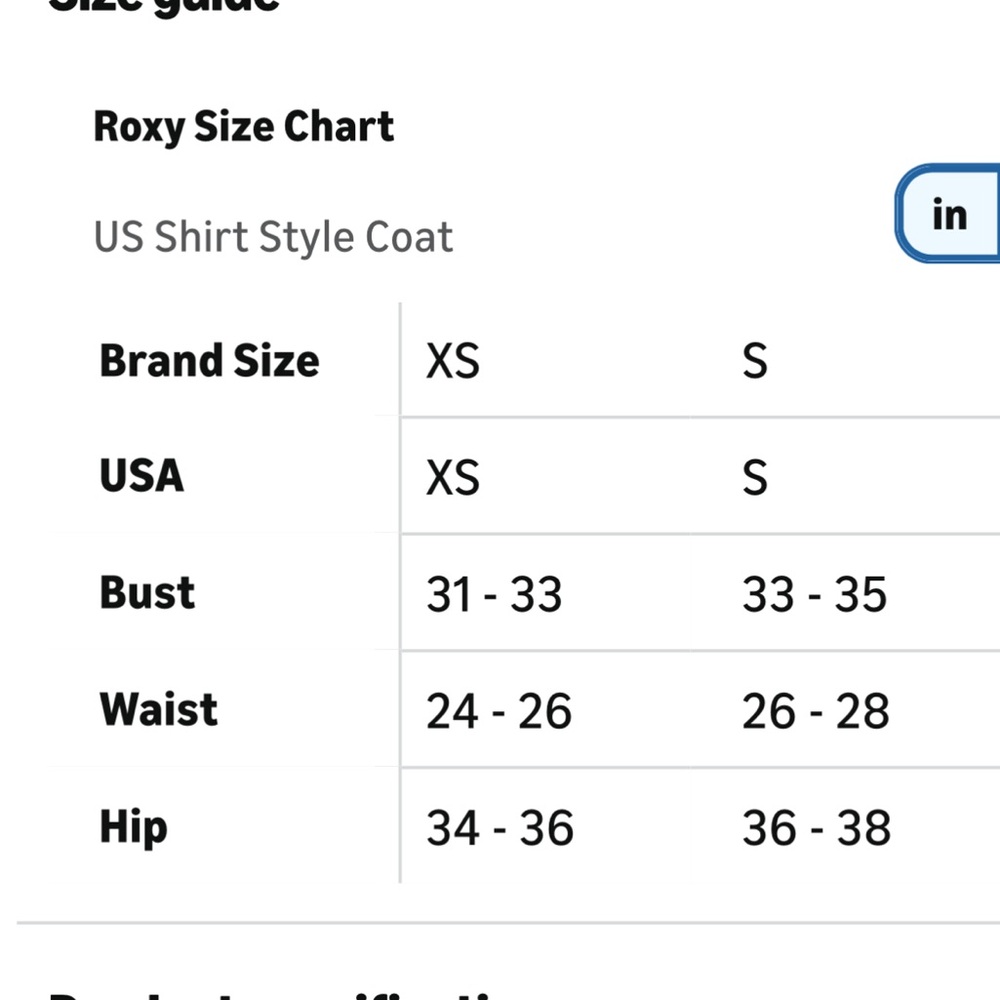This screenshot has height=1000, width=1000.
Task: Select the S brand size cell
Action: tap(757, 362)
